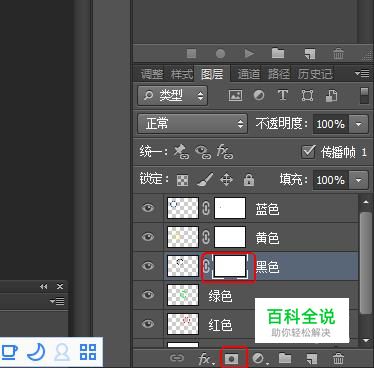Filter for smart objects
Screen dimensions: 374x368
(x=331, y=96)
